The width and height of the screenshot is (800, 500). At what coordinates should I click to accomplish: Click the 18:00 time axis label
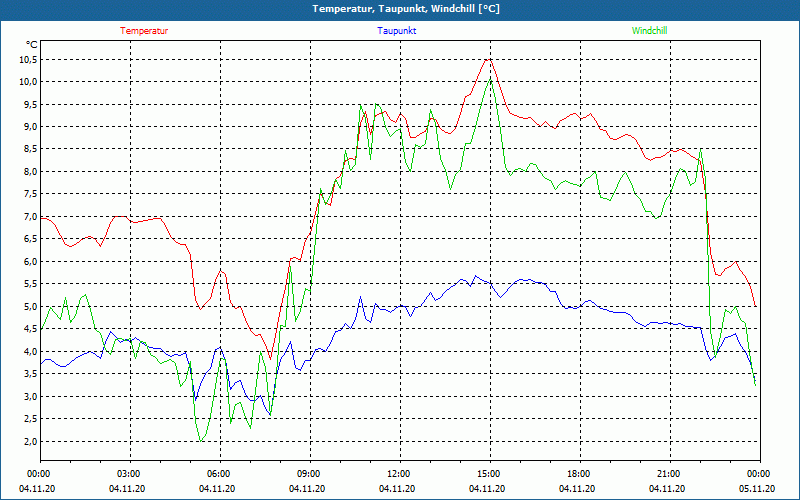tap(580, 474)
